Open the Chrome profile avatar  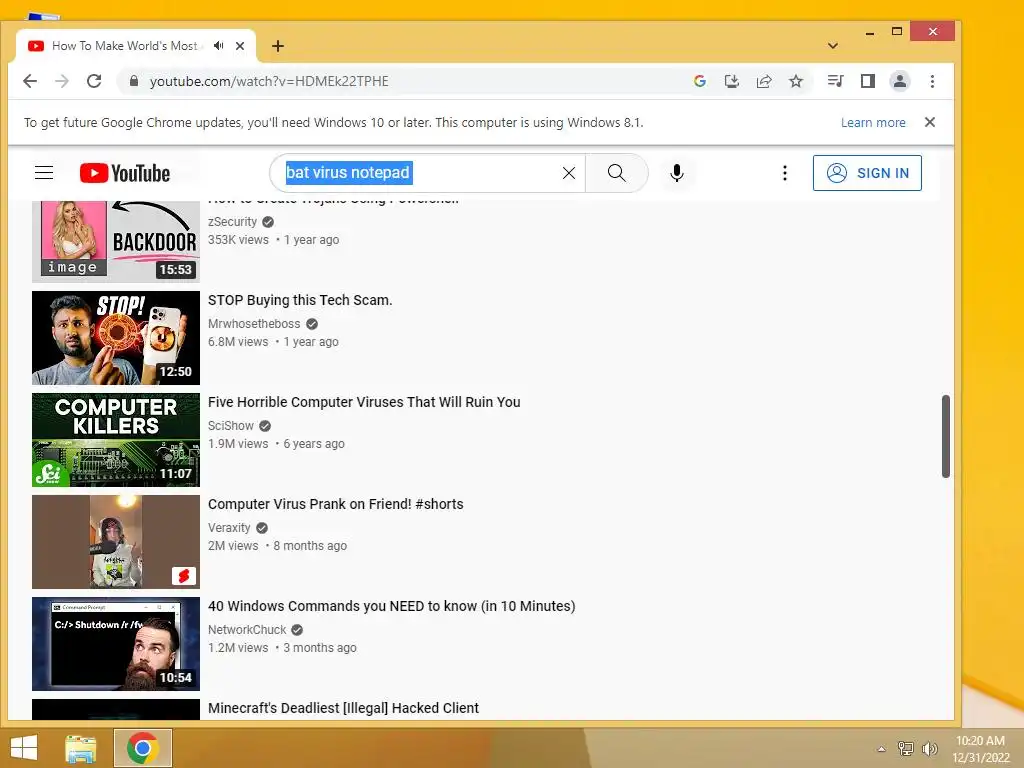click(x=899, y=81)
